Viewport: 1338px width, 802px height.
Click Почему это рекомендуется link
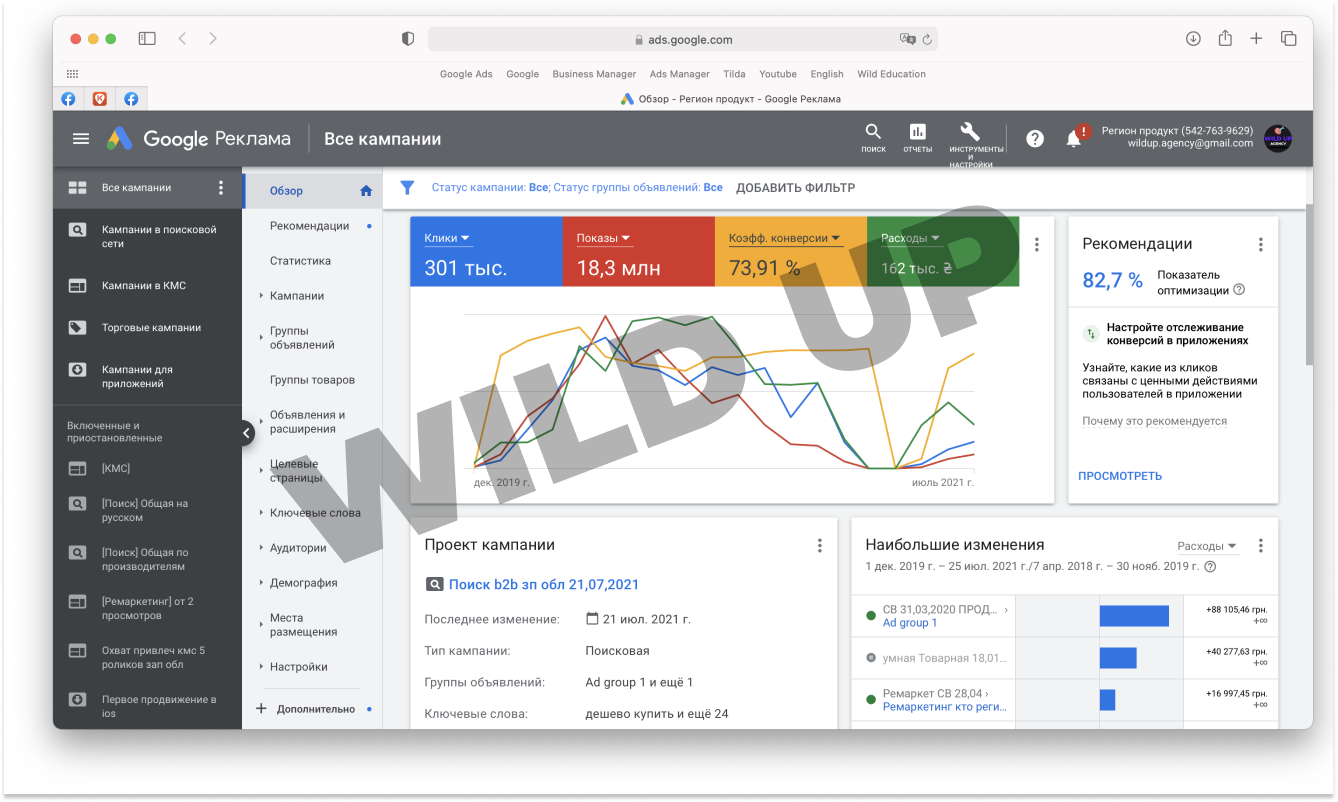click(1154, 421)
